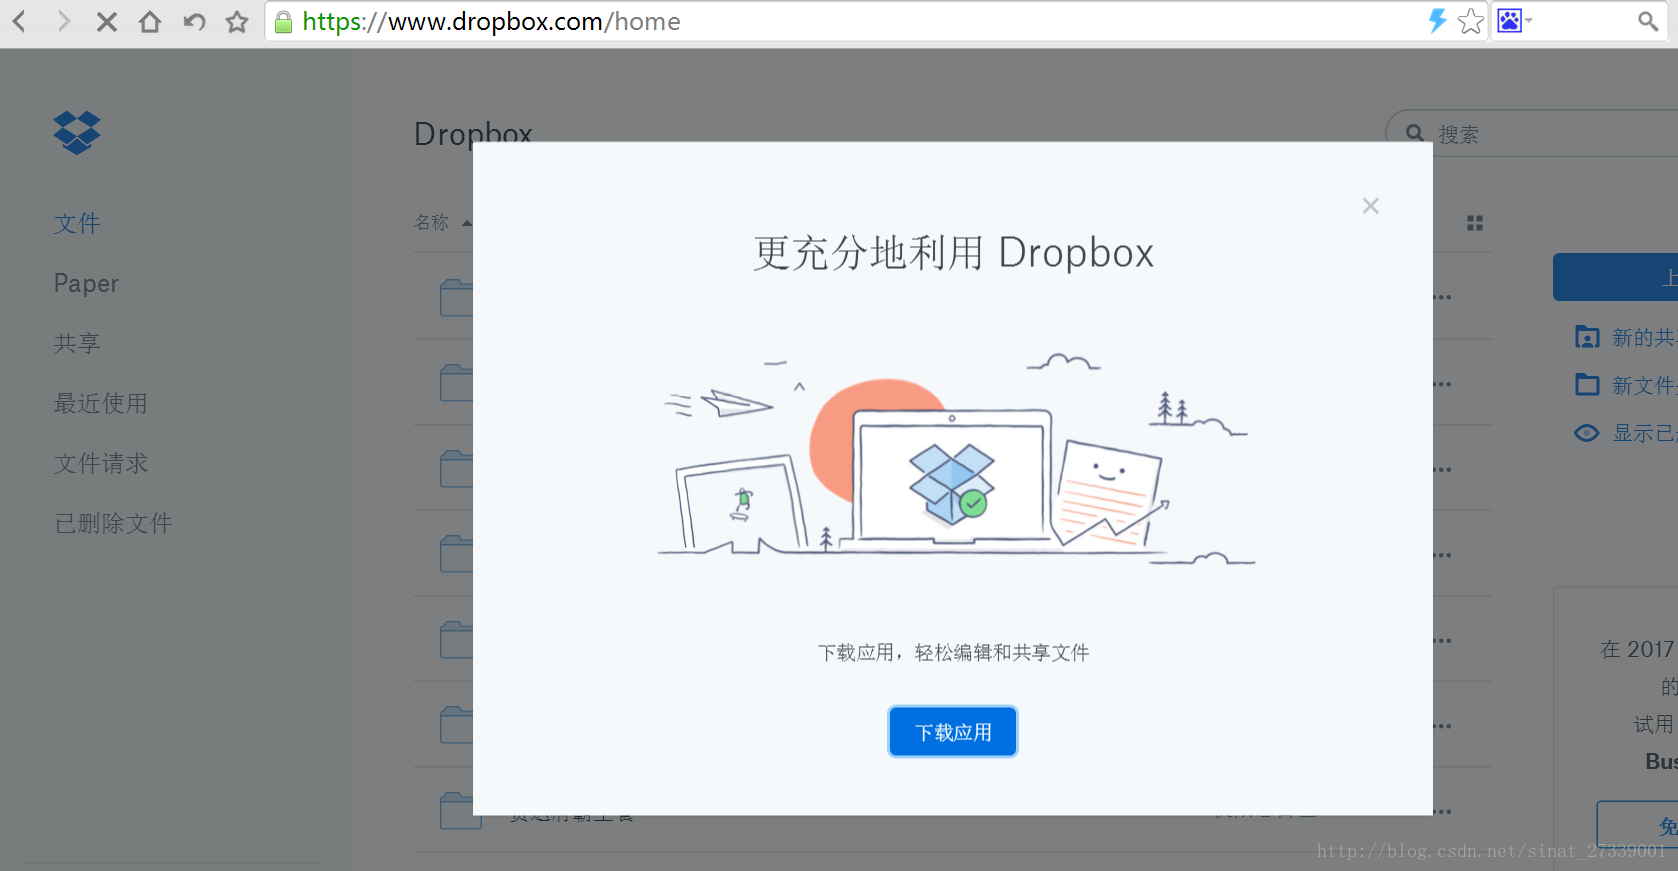
Task: Open Paper in the sidebar
Action: pos(86,284)
